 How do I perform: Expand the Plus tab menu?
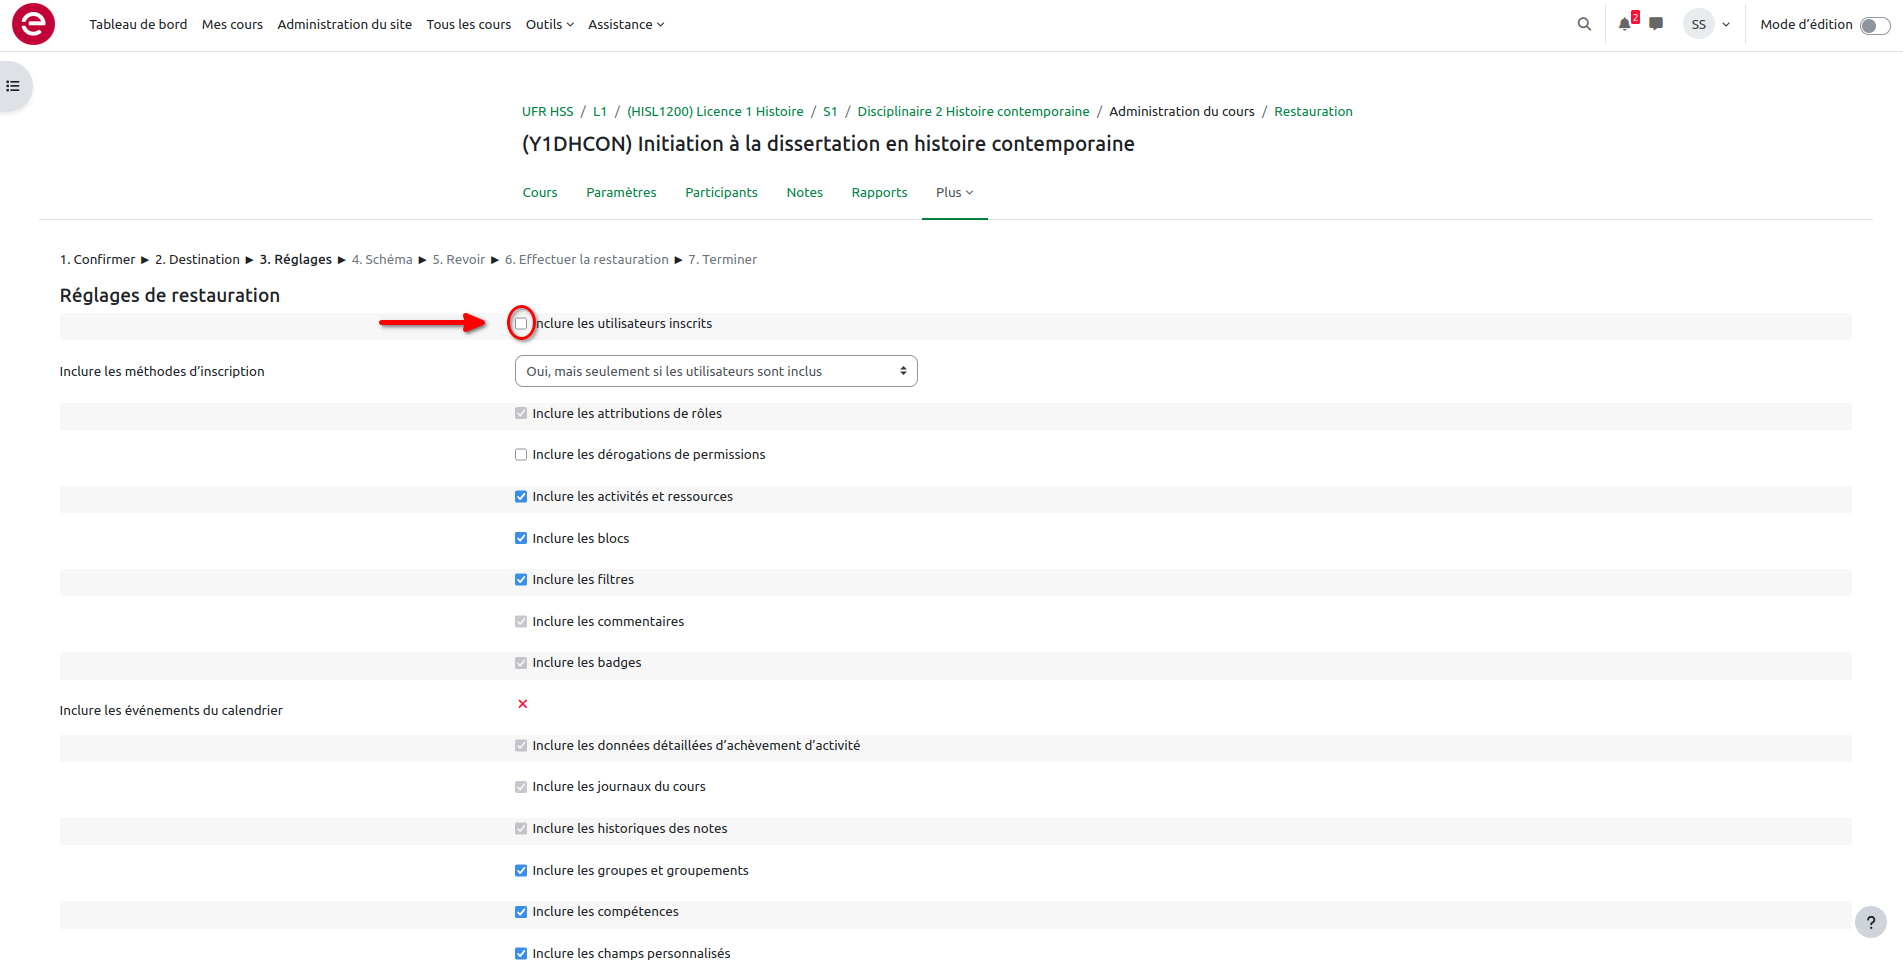954,192
